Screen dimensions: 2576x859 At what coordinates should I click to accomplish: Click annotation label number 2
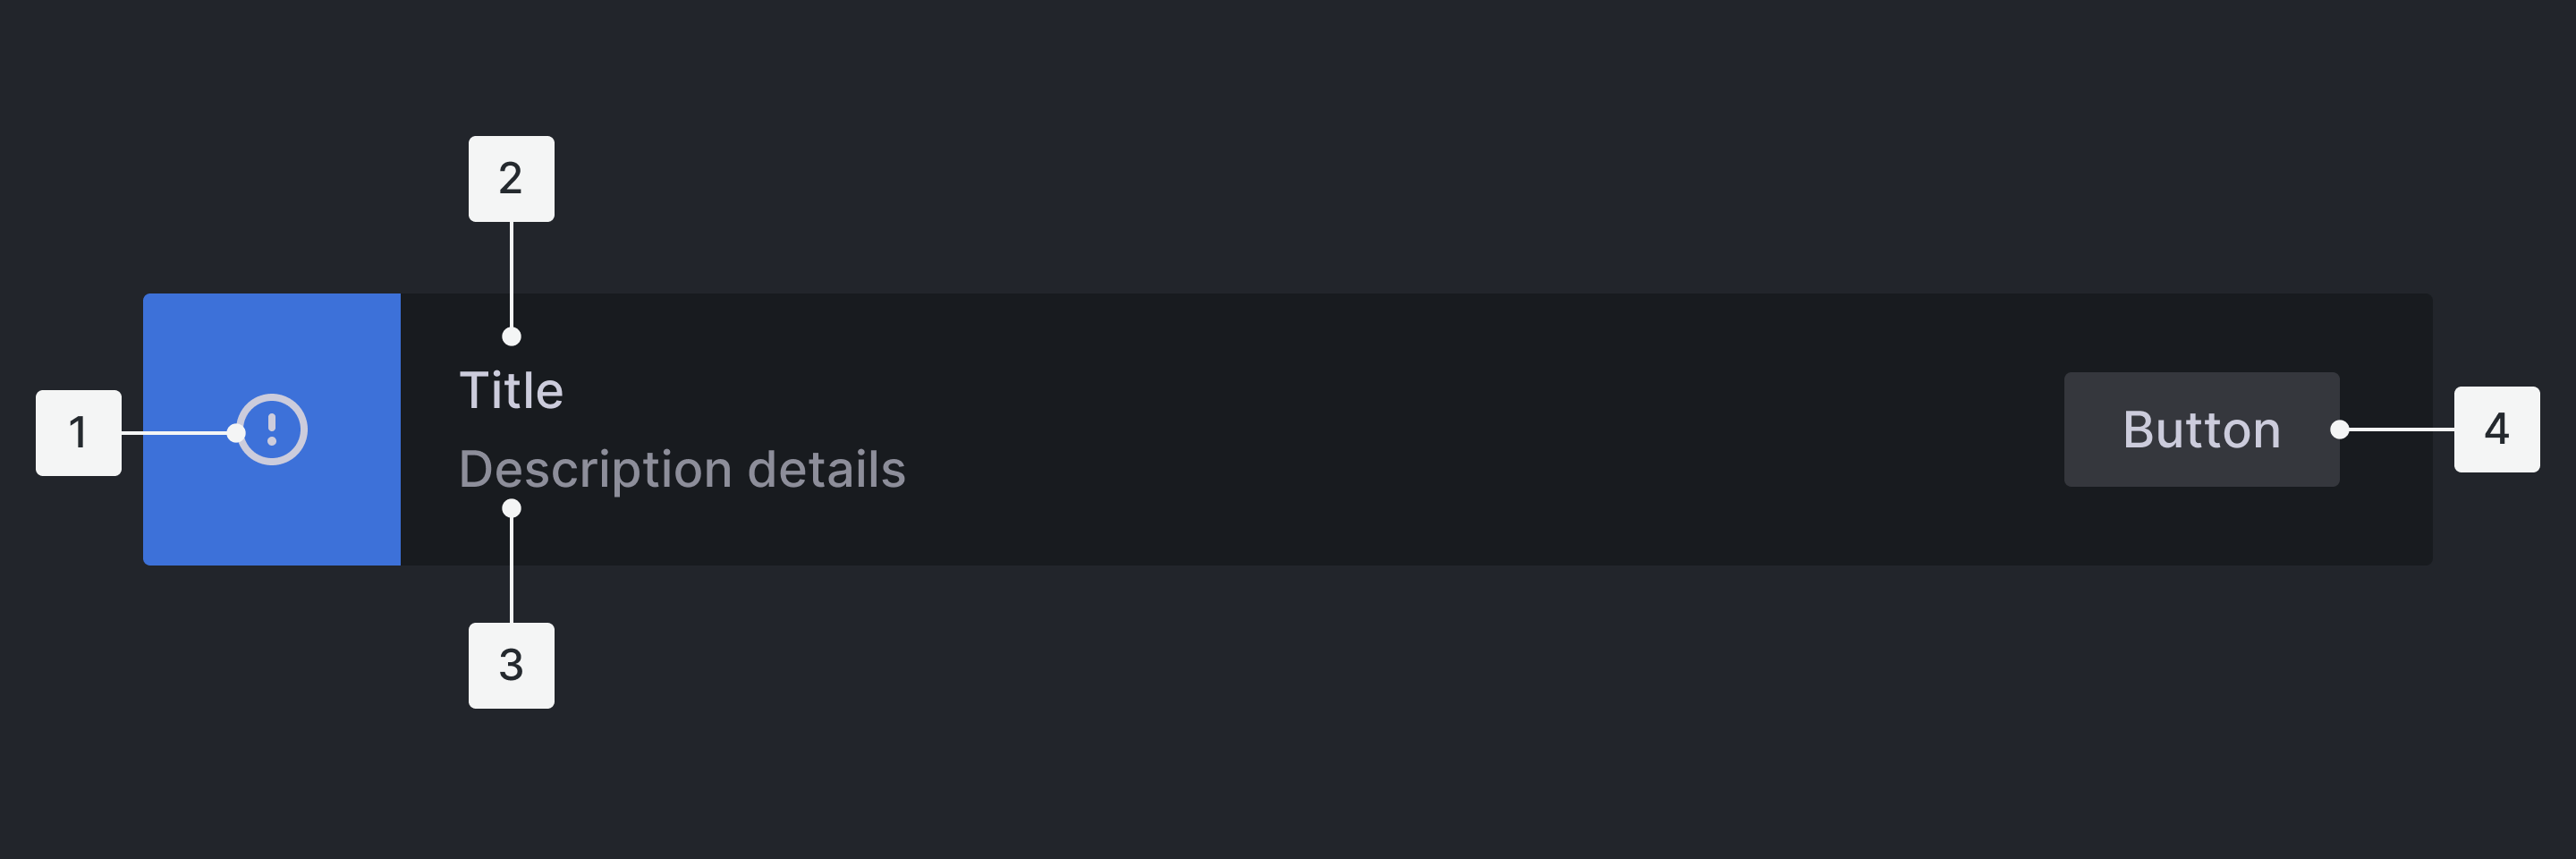click(x=511, y=179)
